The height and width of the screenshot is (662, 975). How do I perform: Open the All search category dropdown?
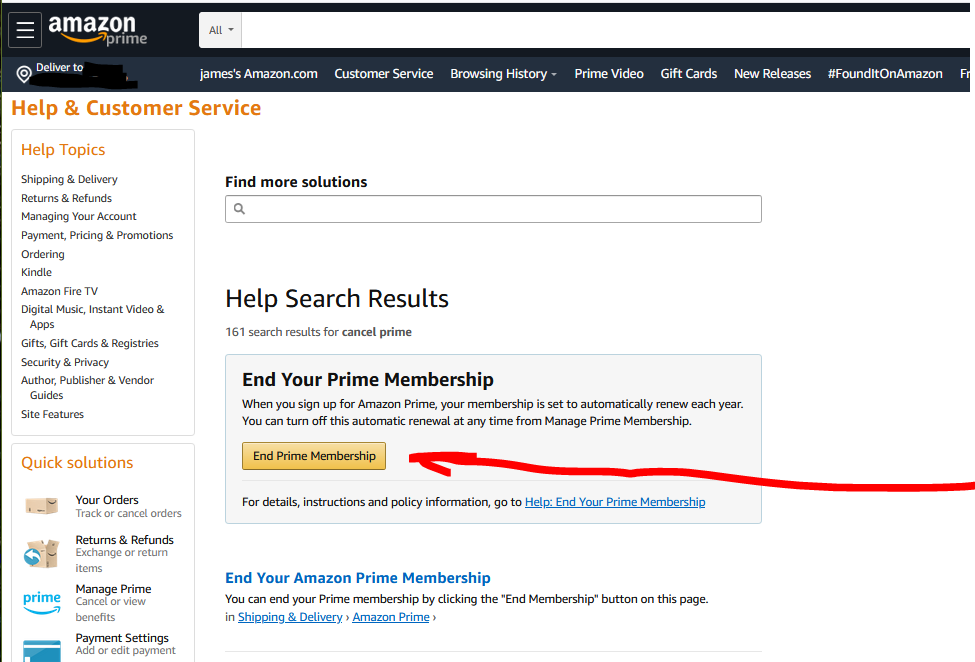221,30
